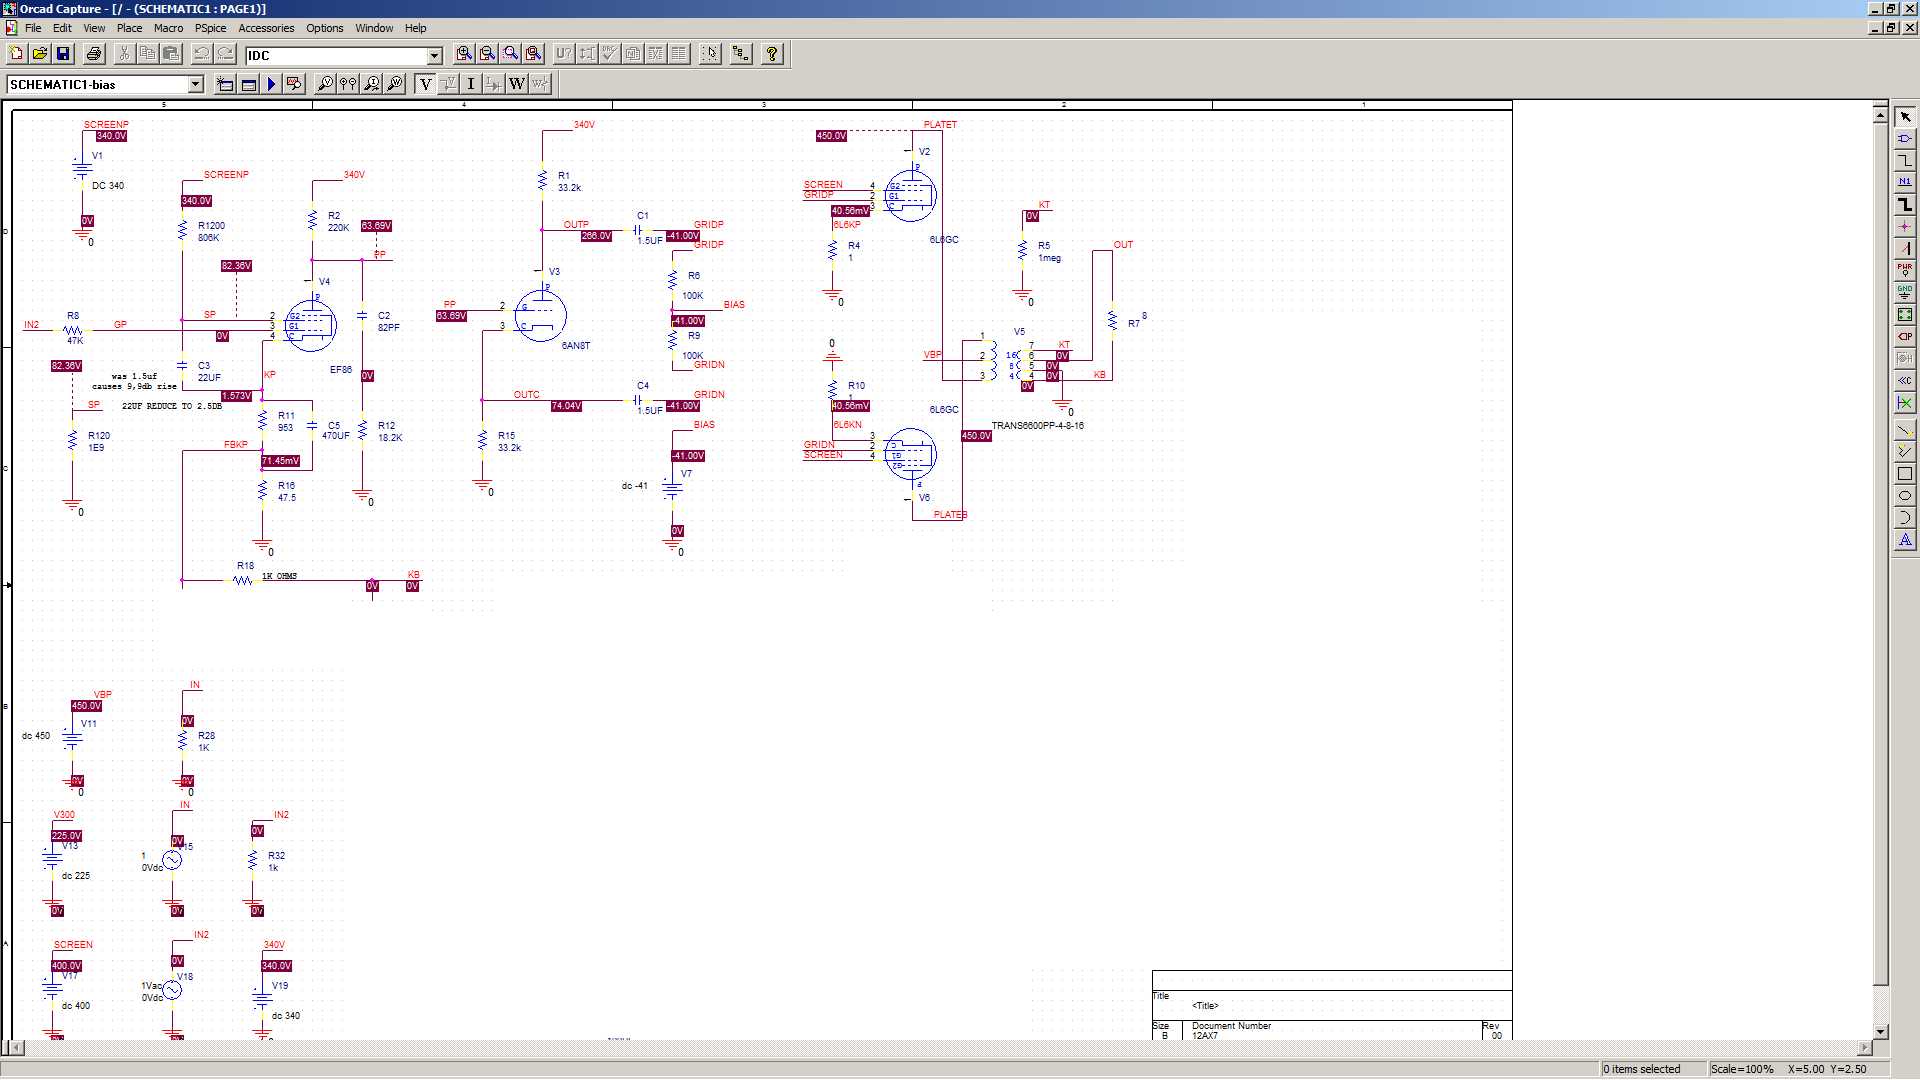Place a power dissipation marker
Image resolution: width=1920 pixels, height=1080 pixels.
(x=395, y=84)
